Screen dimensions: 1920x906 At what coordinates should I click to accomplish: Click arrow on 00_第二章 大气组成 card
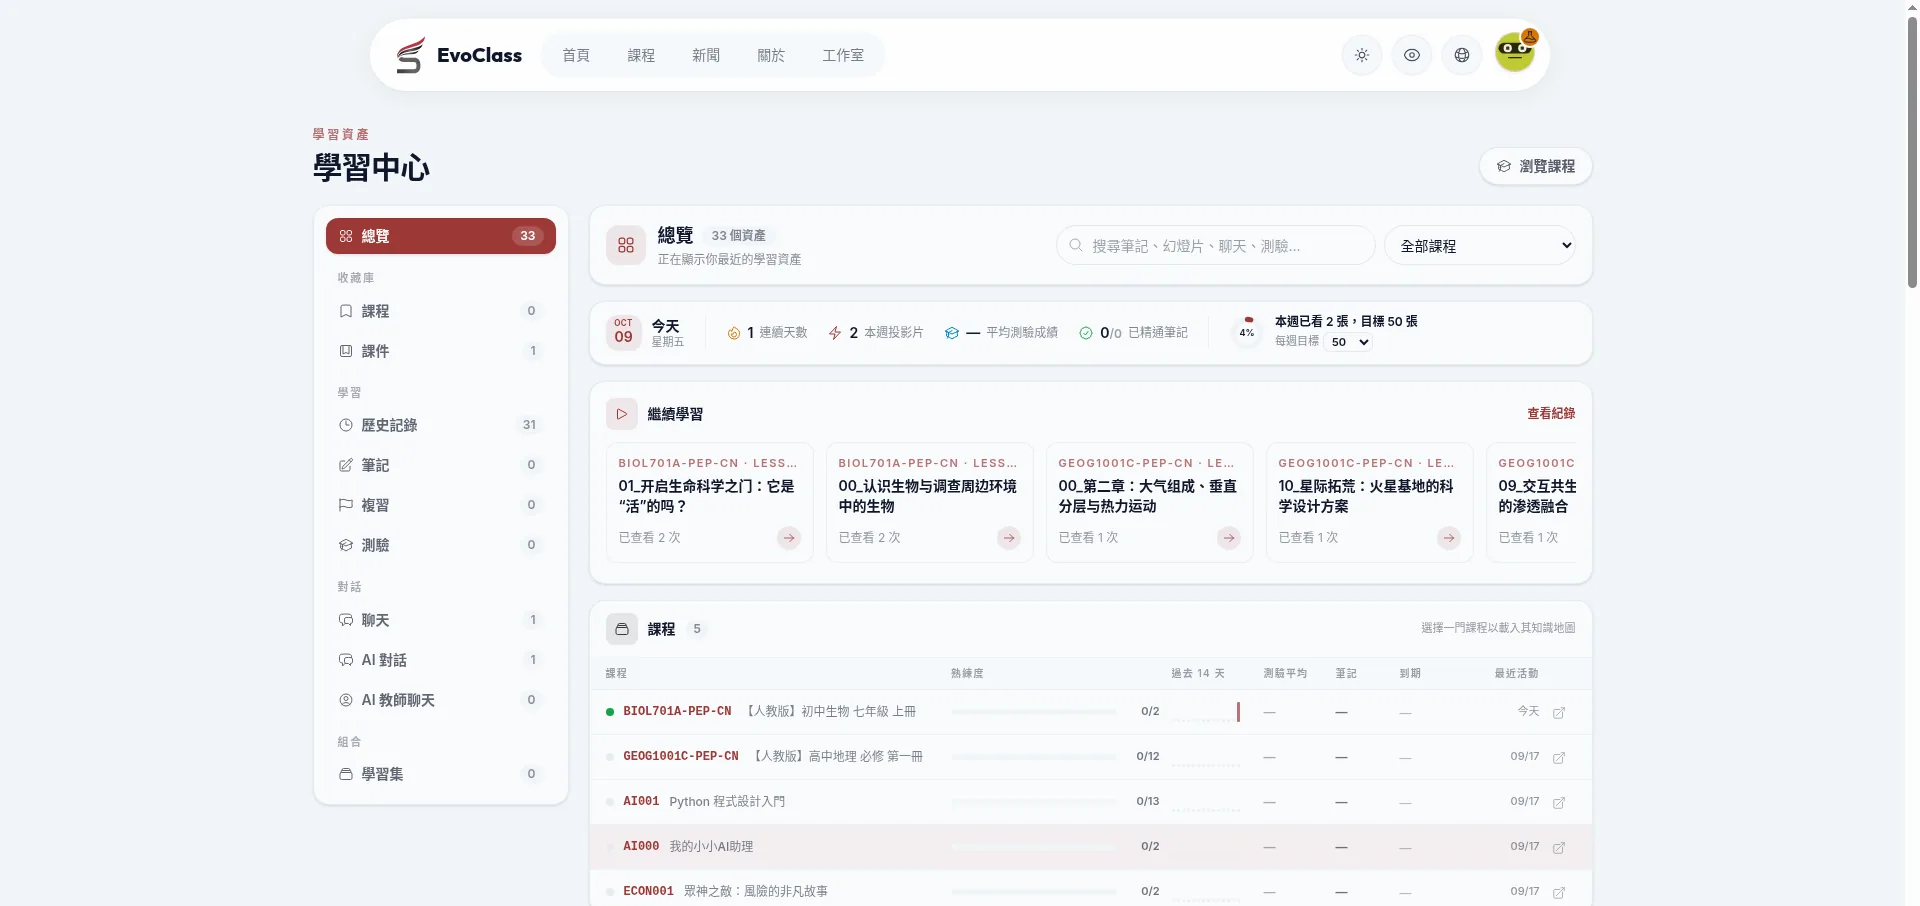tap(1229, 538)
